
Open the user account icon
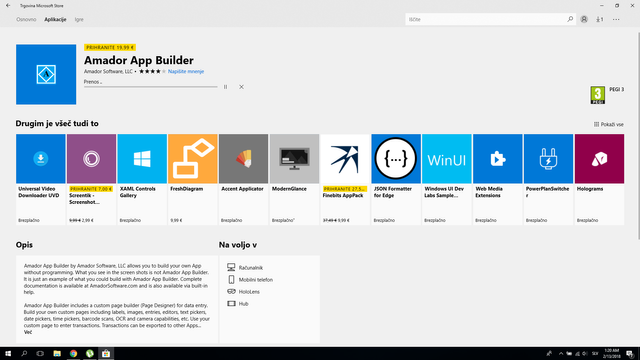point(584,19)
